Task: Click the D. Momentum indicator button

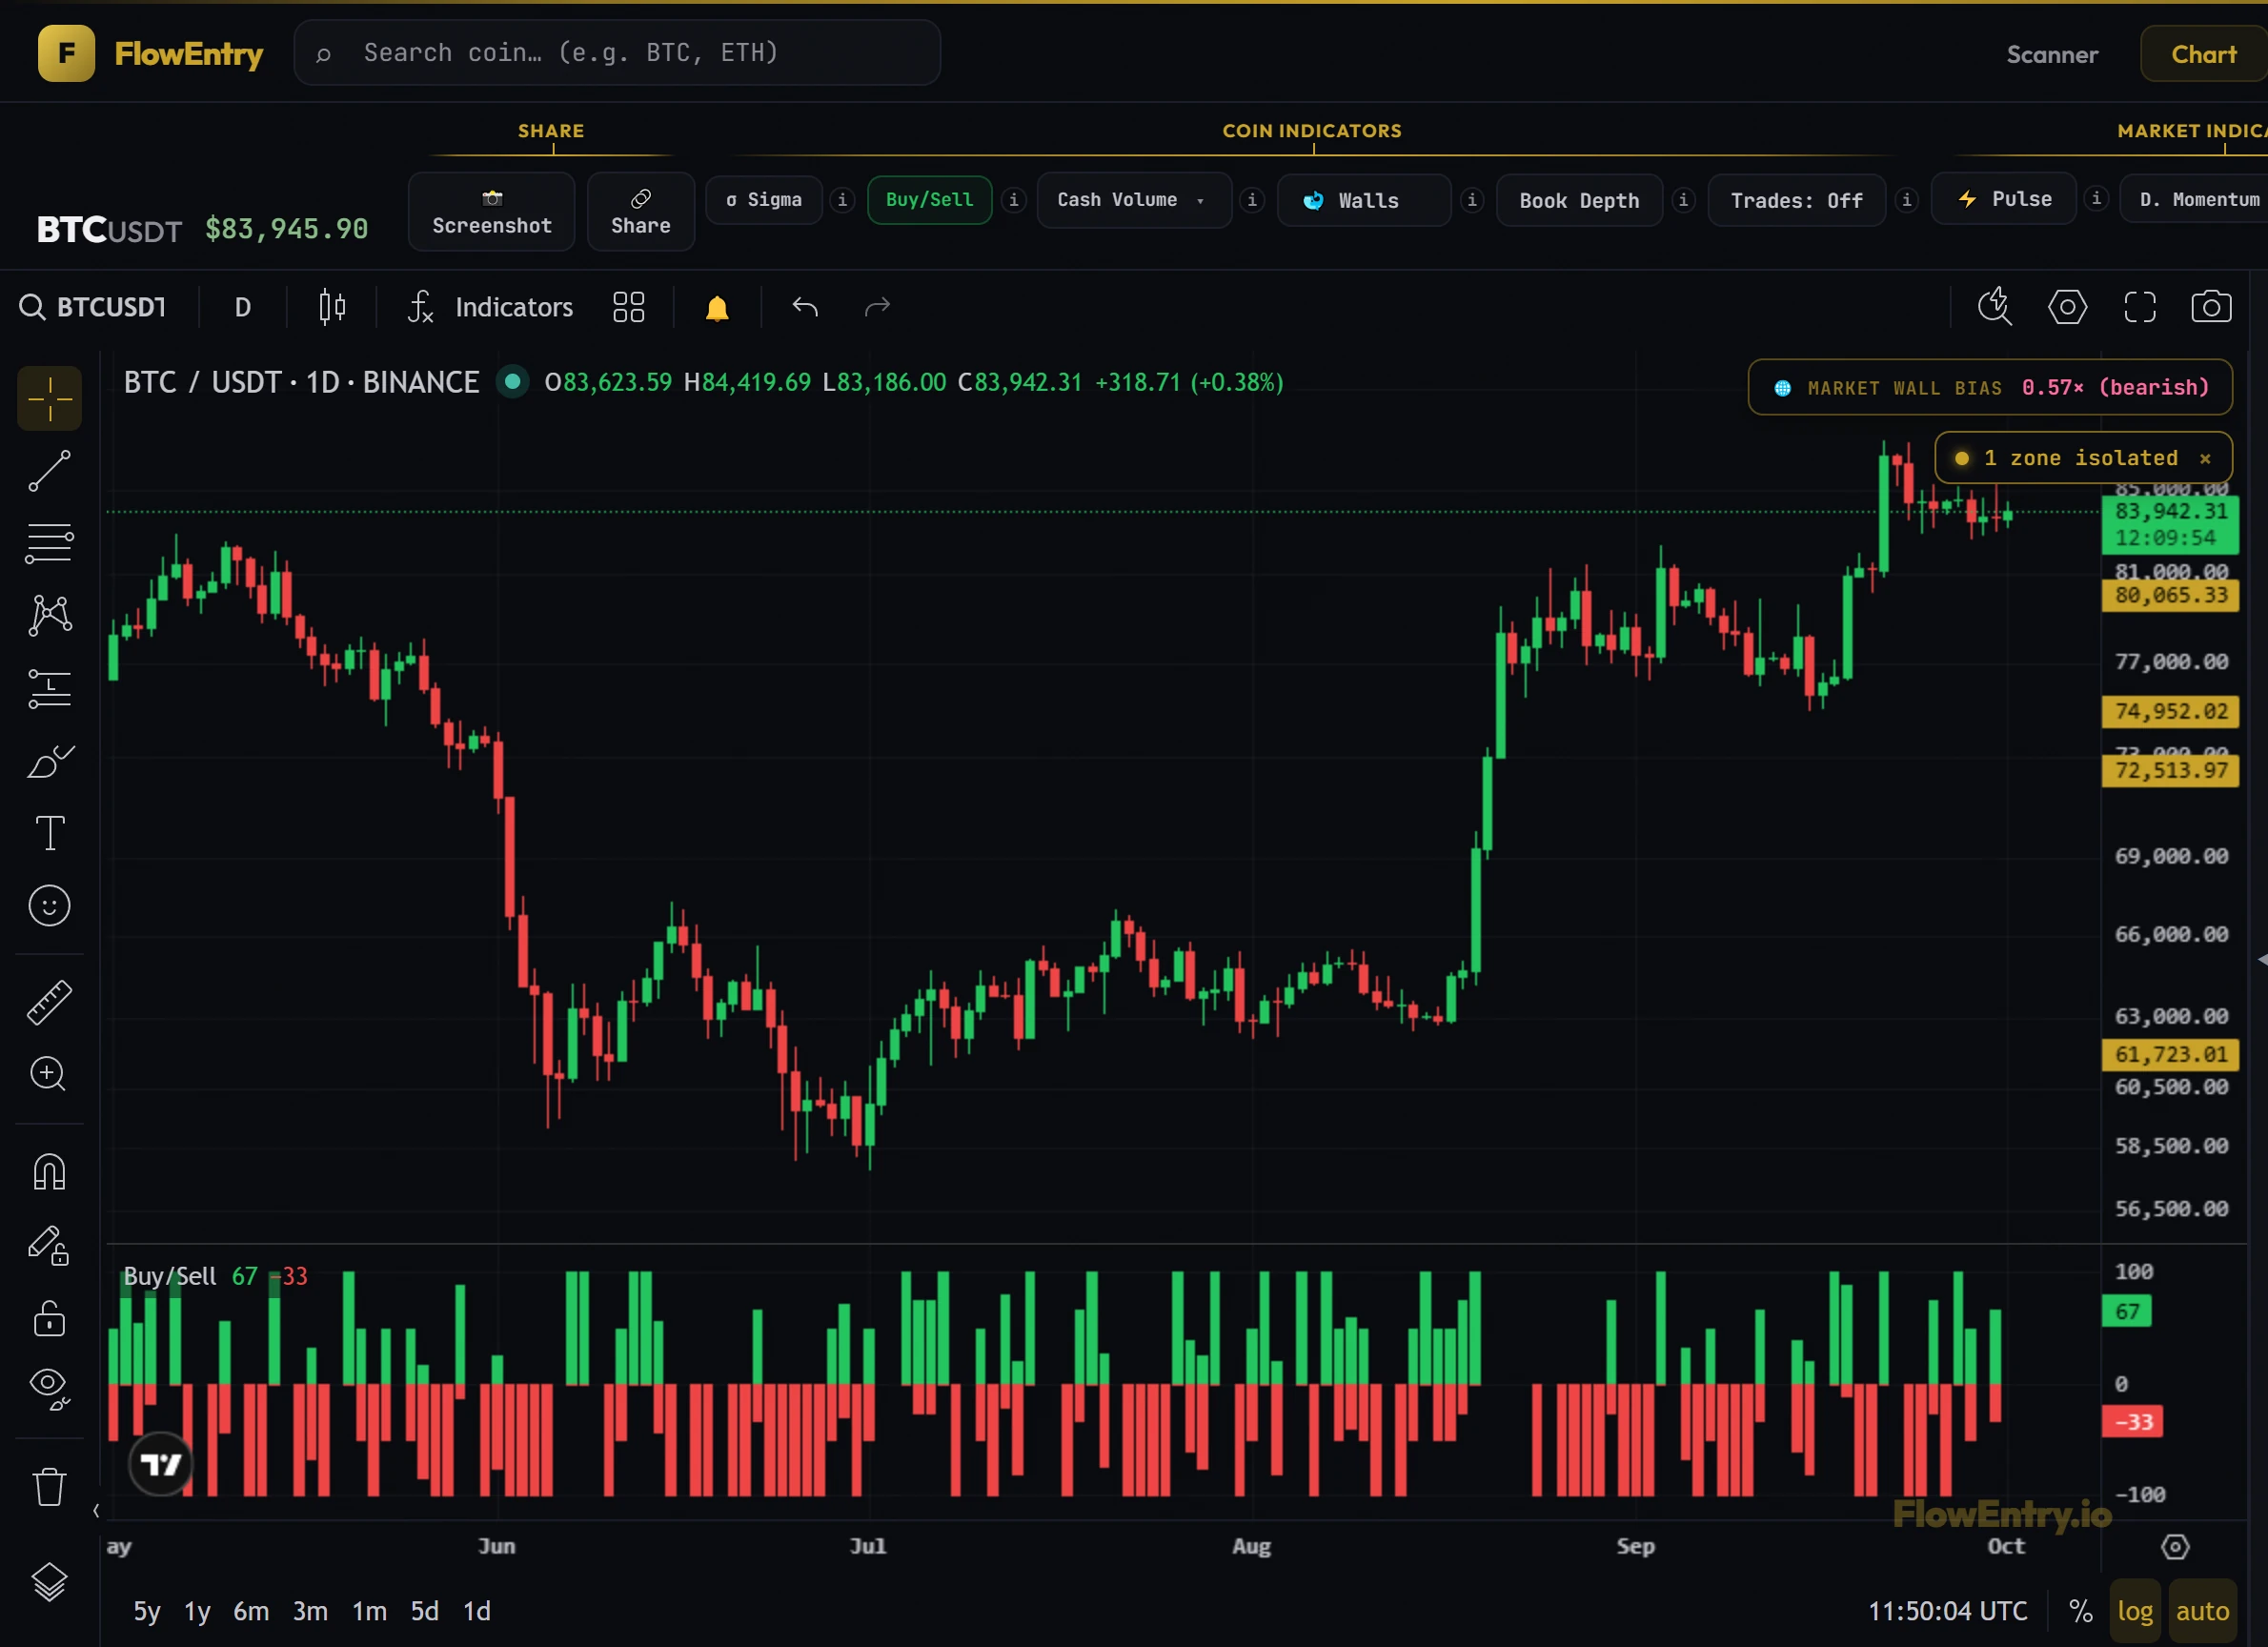Action: (2194, 199)
